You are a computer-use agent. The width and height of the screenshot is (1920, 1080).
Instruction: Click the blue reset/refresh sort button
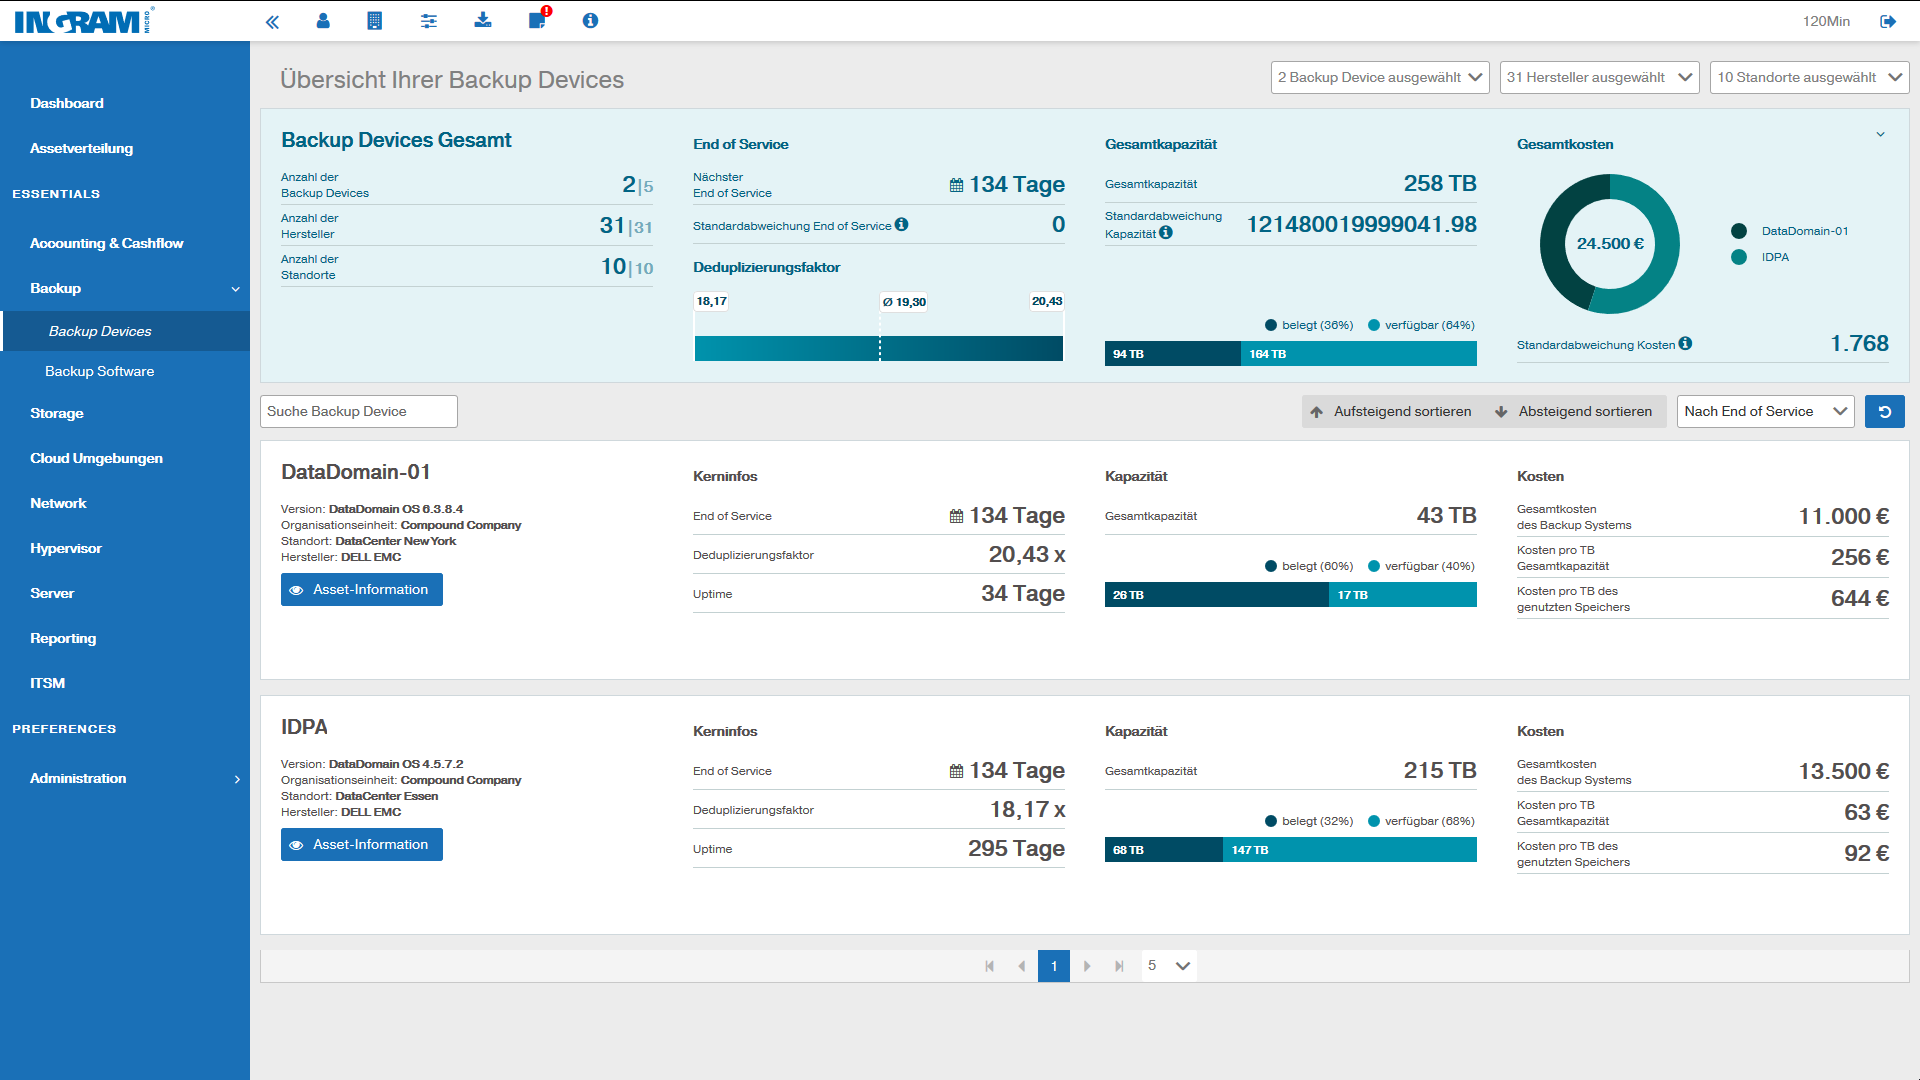pyautogui.click(x=1885, y=412)
